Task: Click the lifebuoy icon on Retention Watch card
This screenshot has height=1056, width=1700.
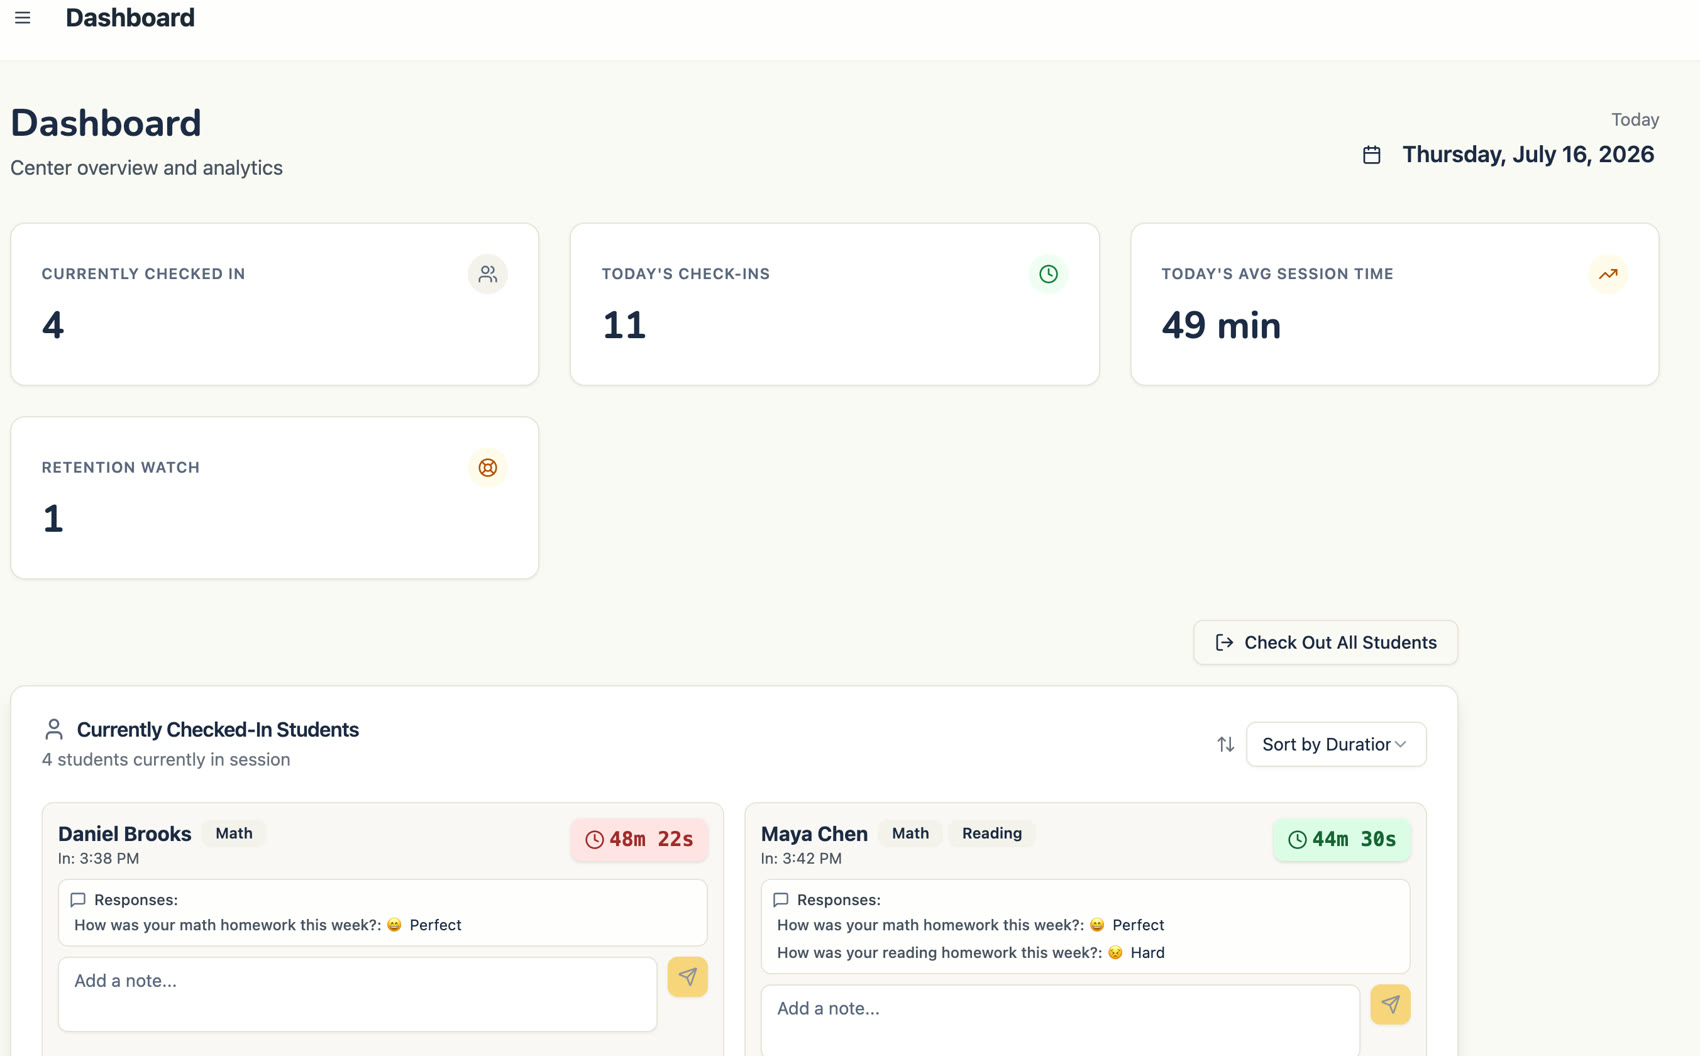Action: [487, 468]
